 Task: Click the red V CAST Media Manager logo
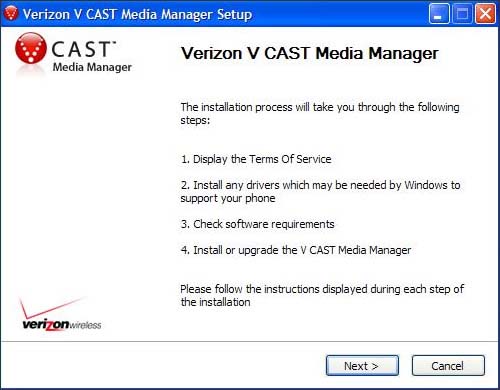[73, 53]
